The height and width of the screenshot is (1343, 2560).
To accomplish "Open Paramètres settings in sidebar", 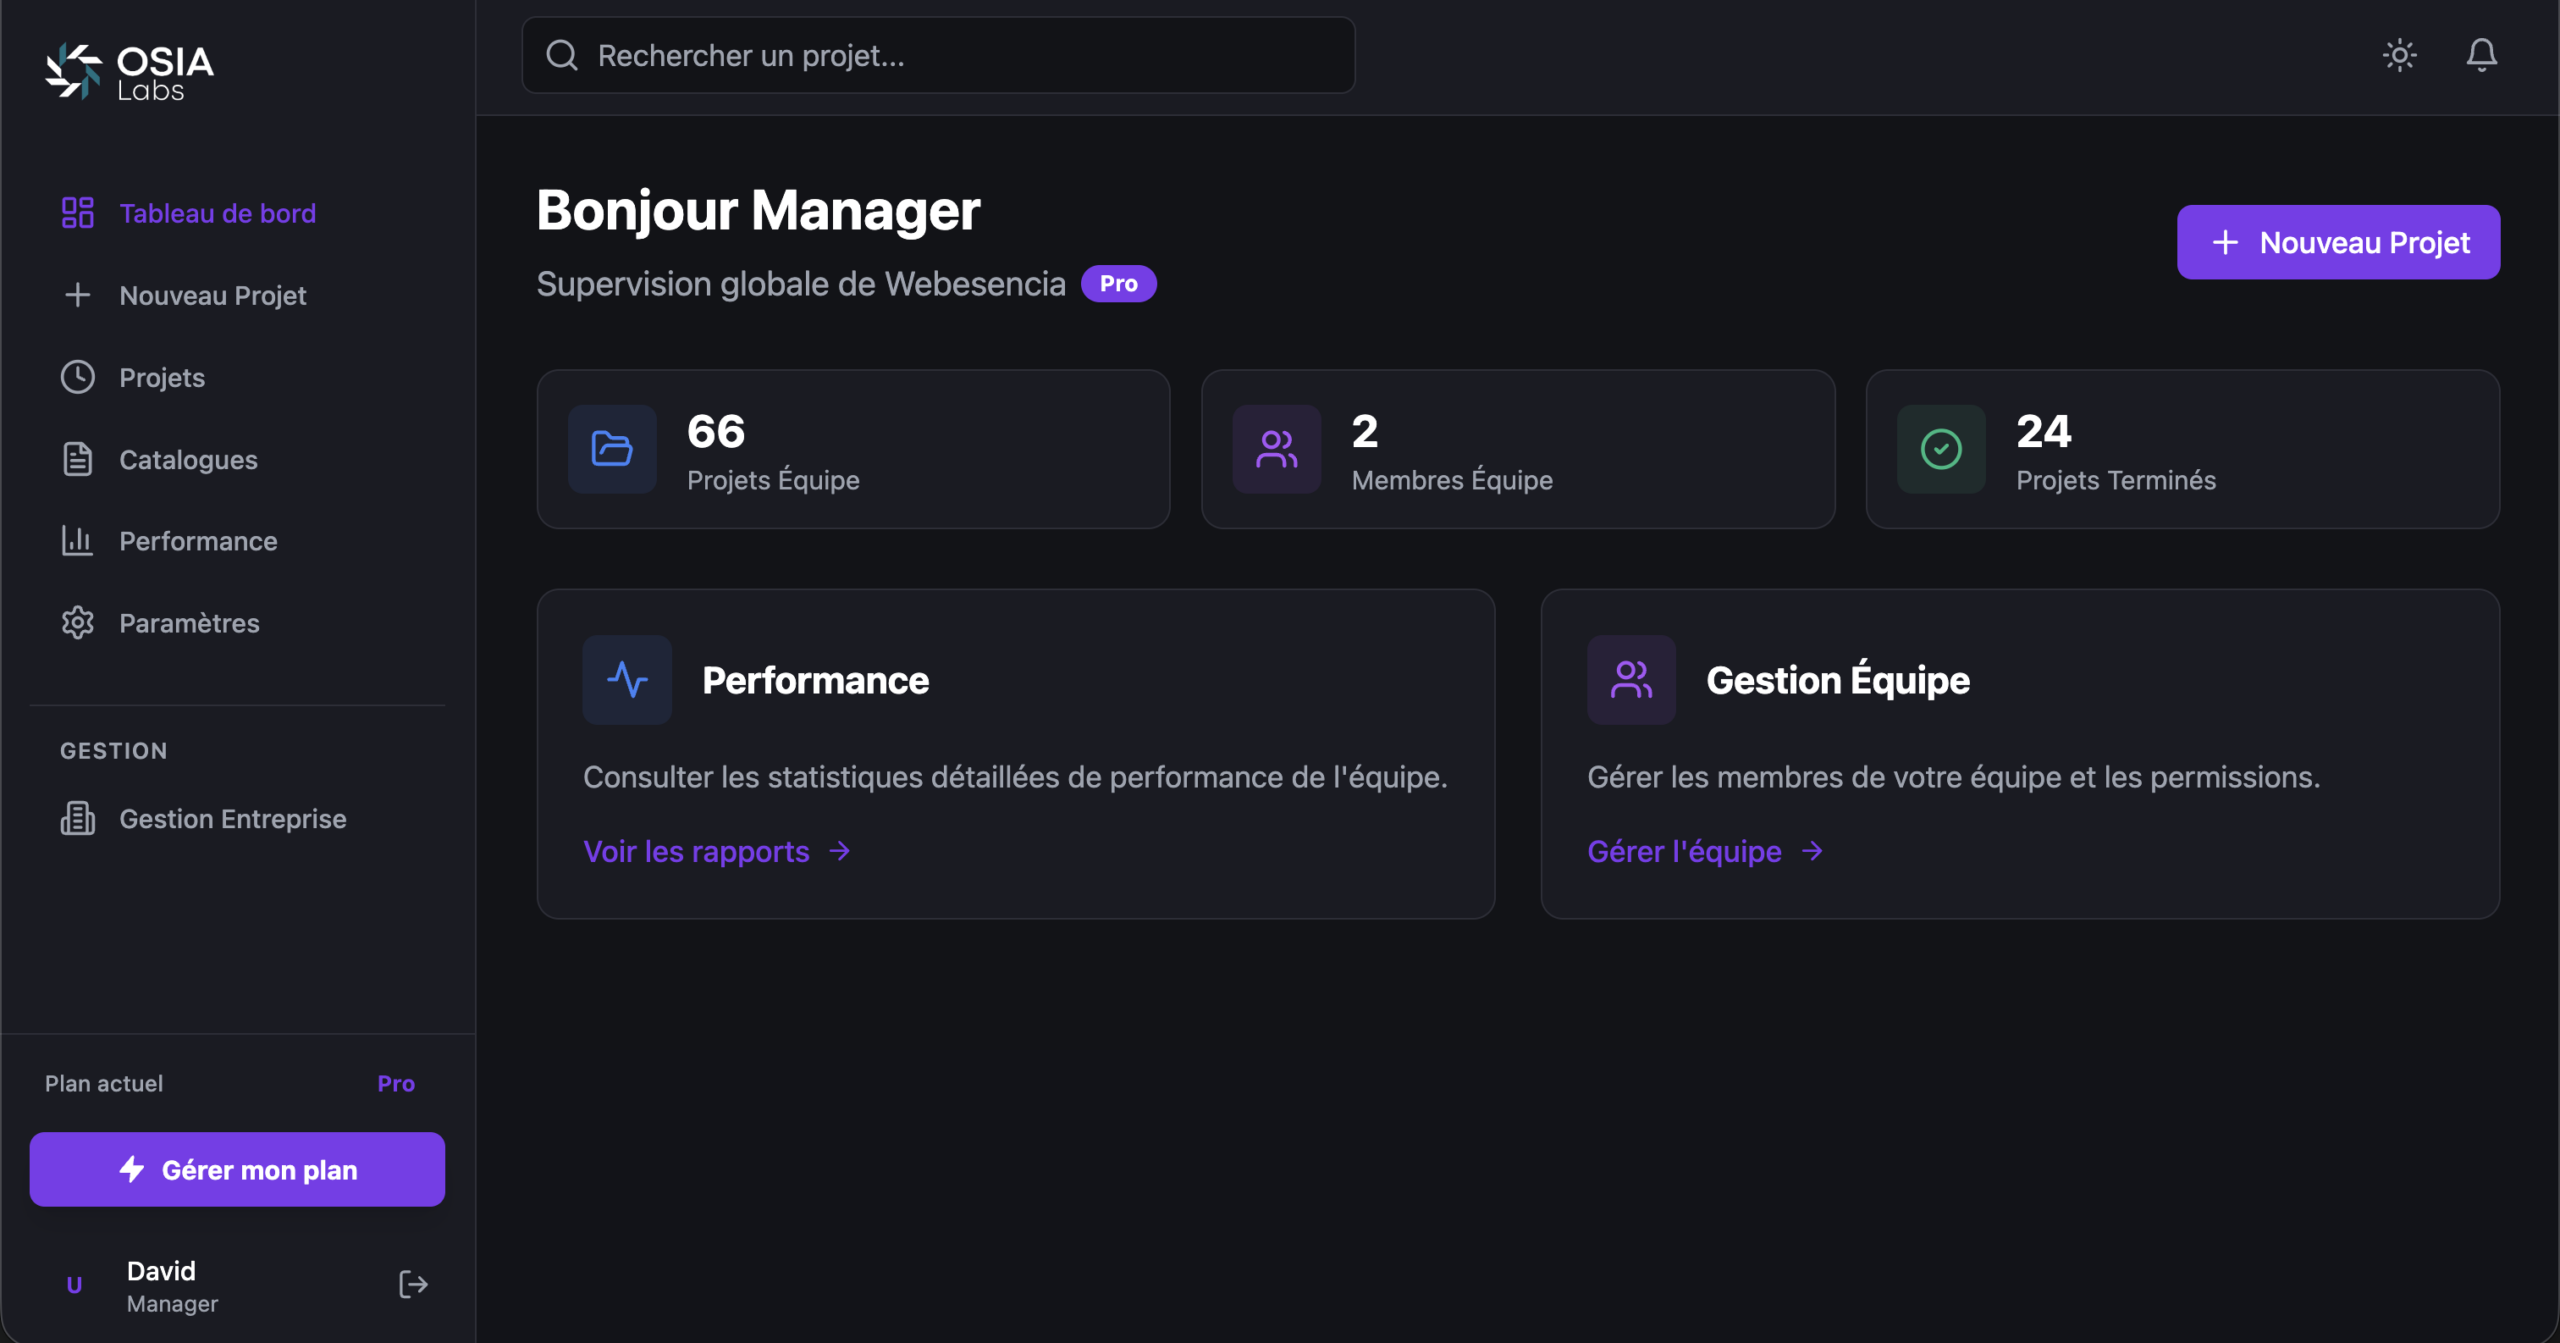I will pos(189,623).
